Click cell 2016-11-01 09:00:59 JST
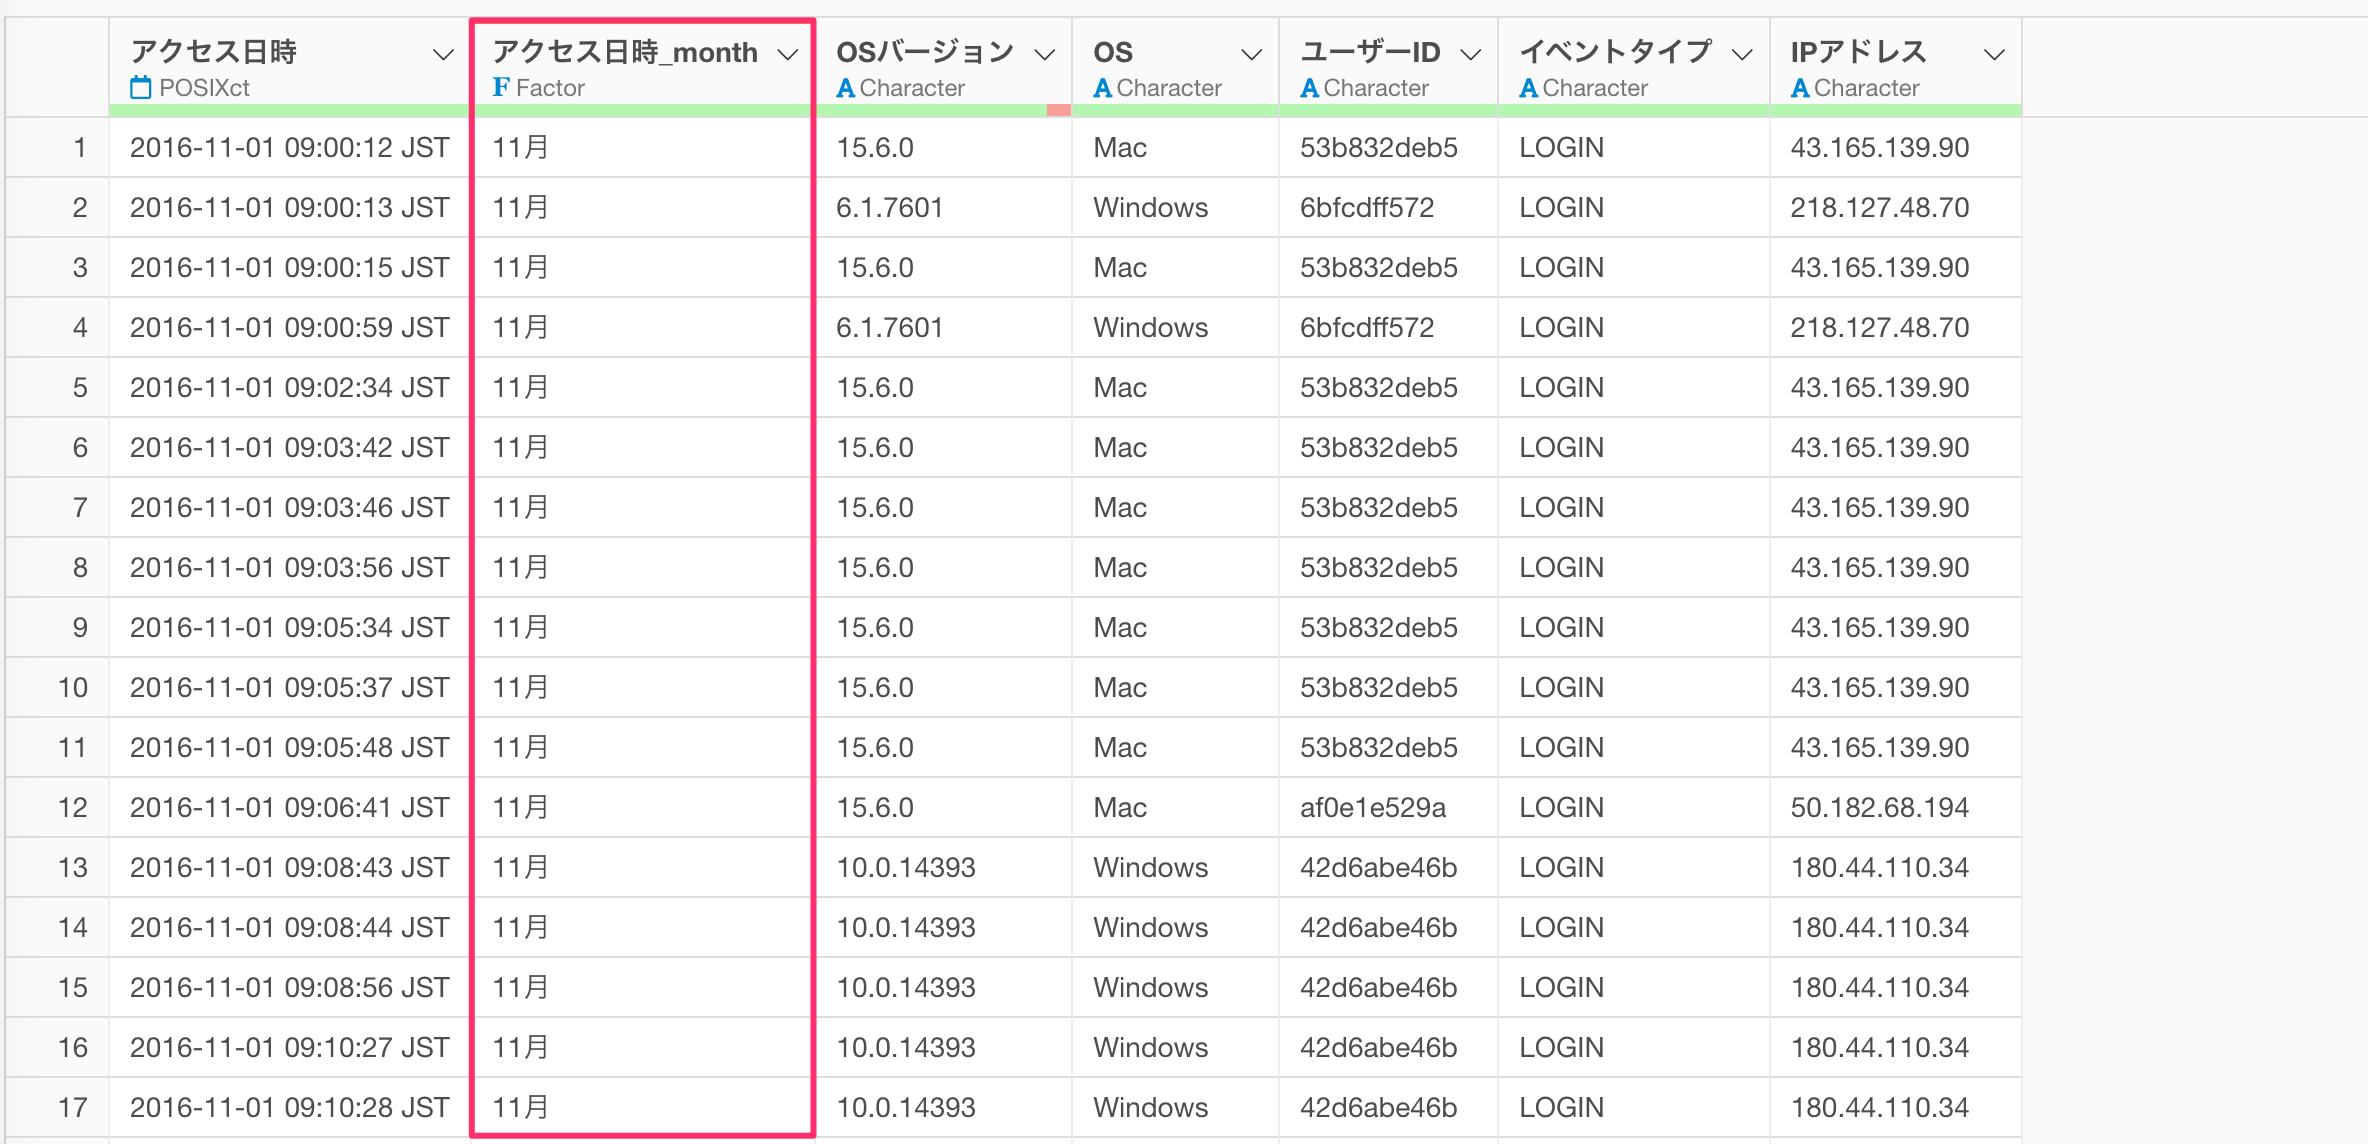 [289, 328]
